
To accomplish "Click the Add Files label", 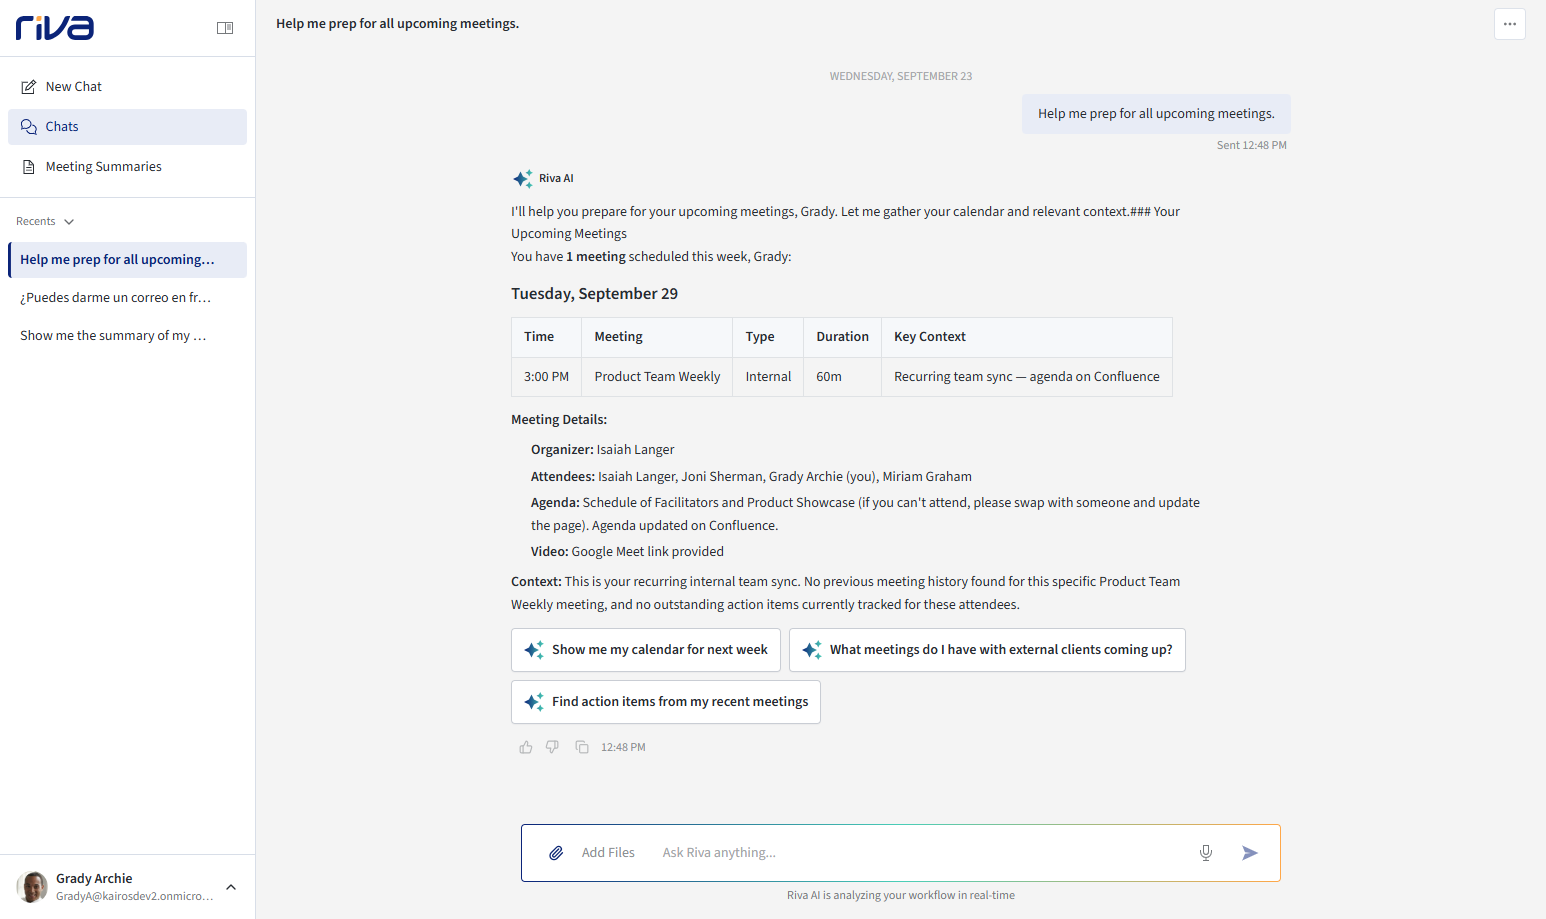I will click(x=608, y=853).
